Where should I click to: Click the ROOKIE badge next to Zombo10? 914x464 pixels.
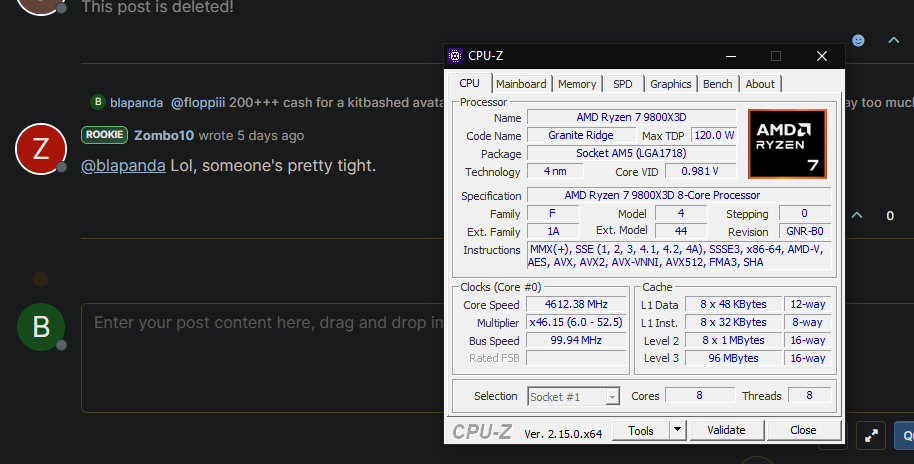104,135
